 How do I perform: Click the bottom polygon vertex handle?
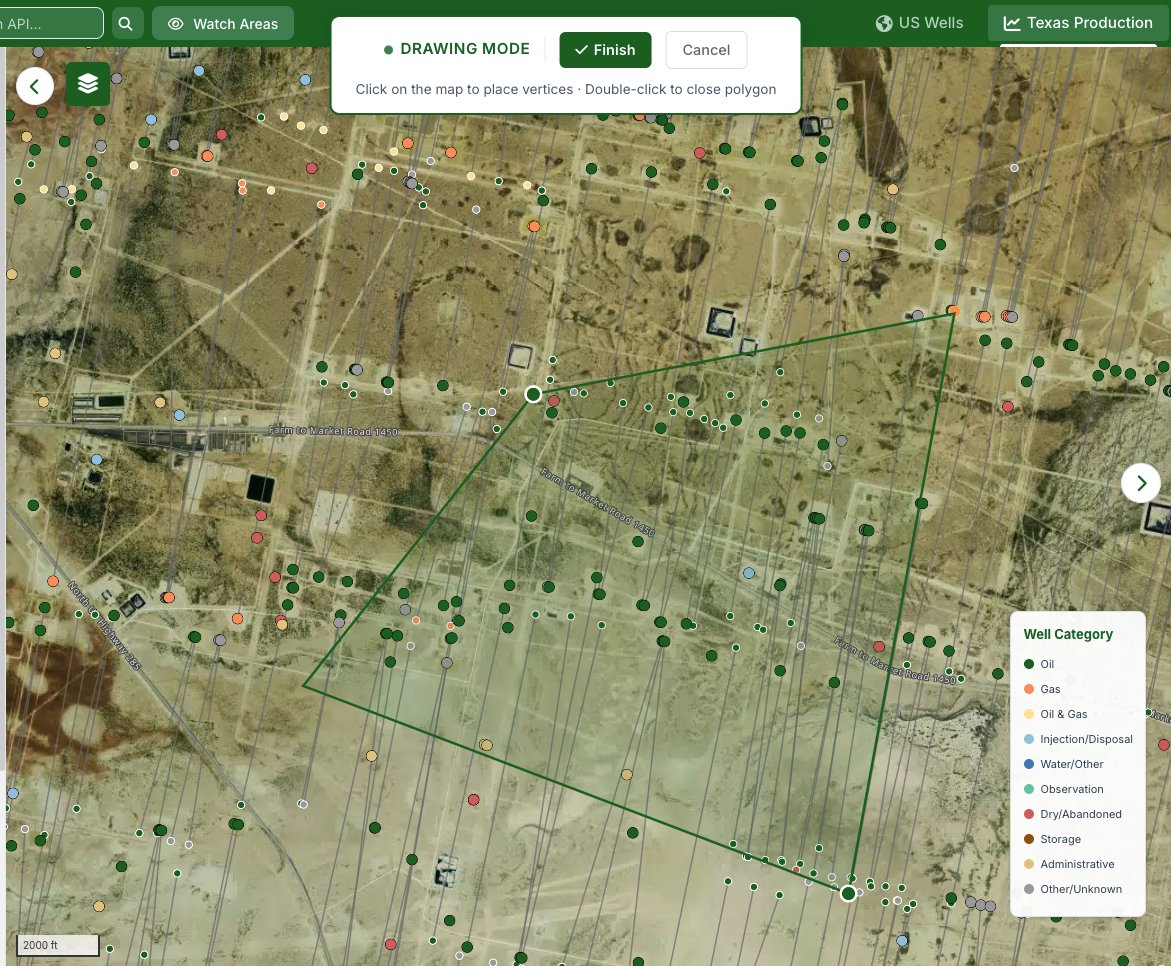[x=848, y=894]
